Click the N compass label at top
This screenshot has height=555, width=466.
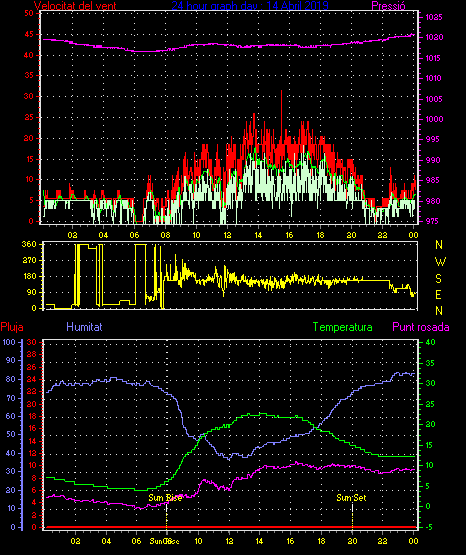439,245
